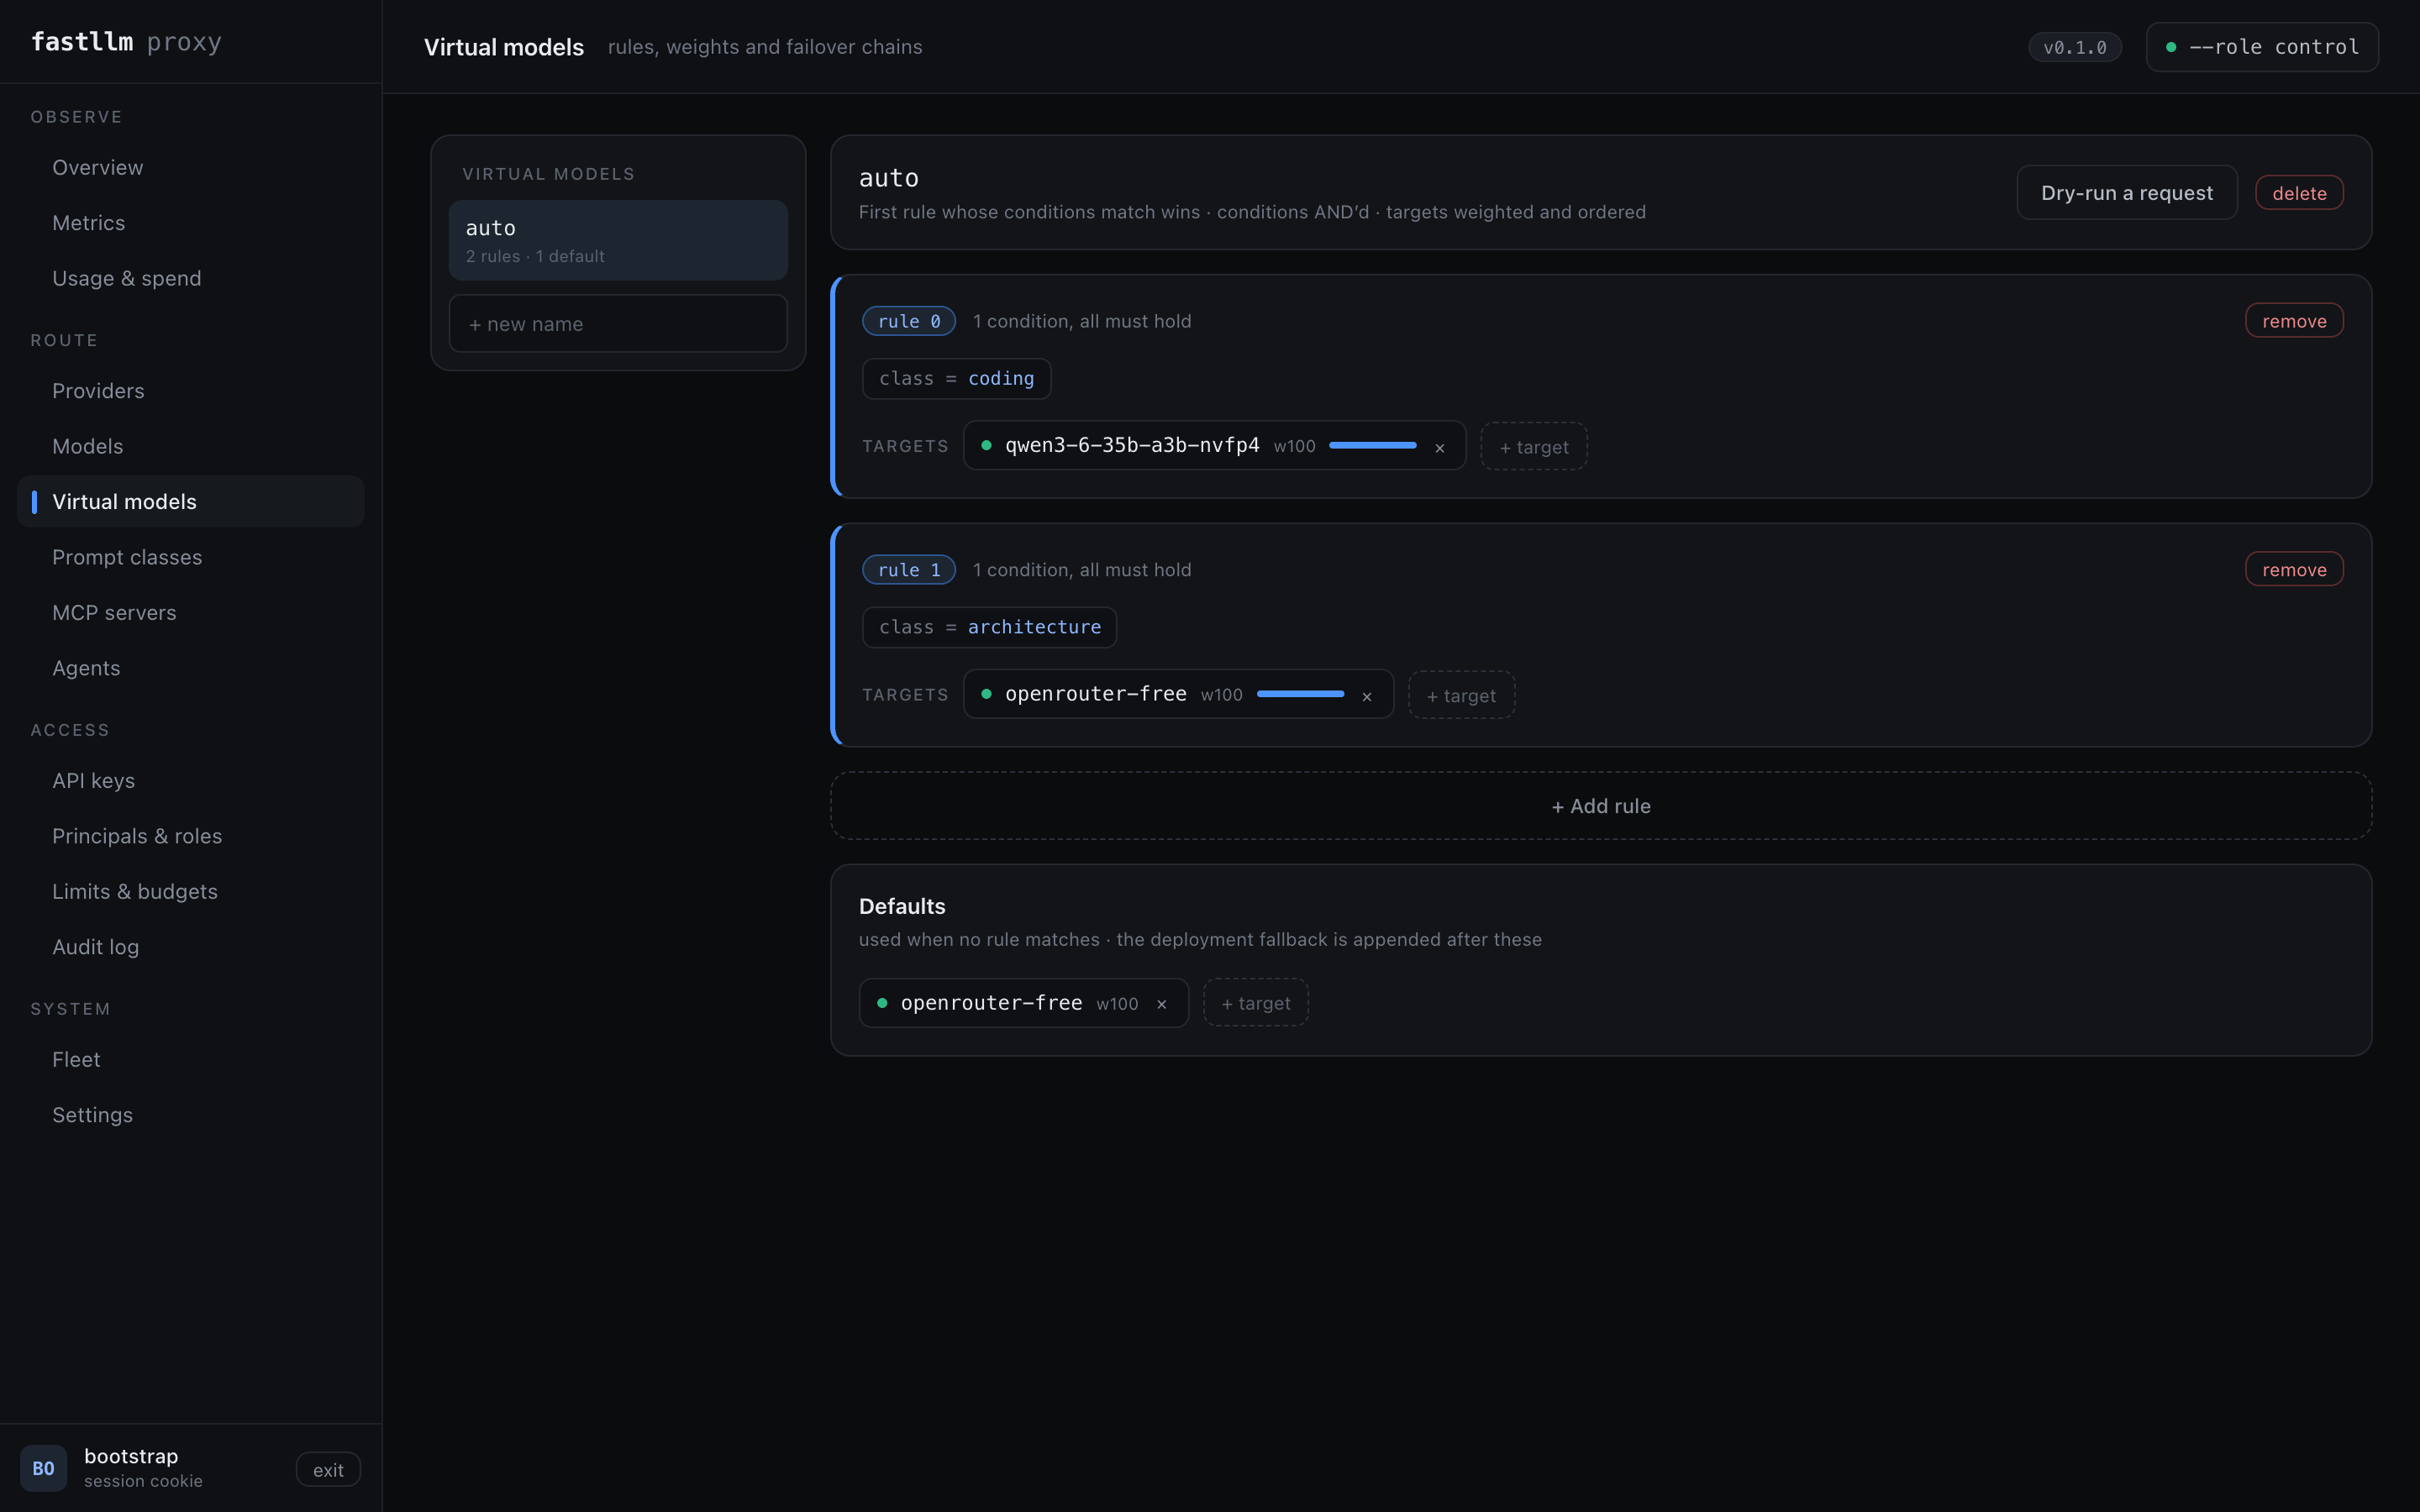Adjust weight slider for qwen3-6-35b-a3b-nvfp4

pos(1372,446)
